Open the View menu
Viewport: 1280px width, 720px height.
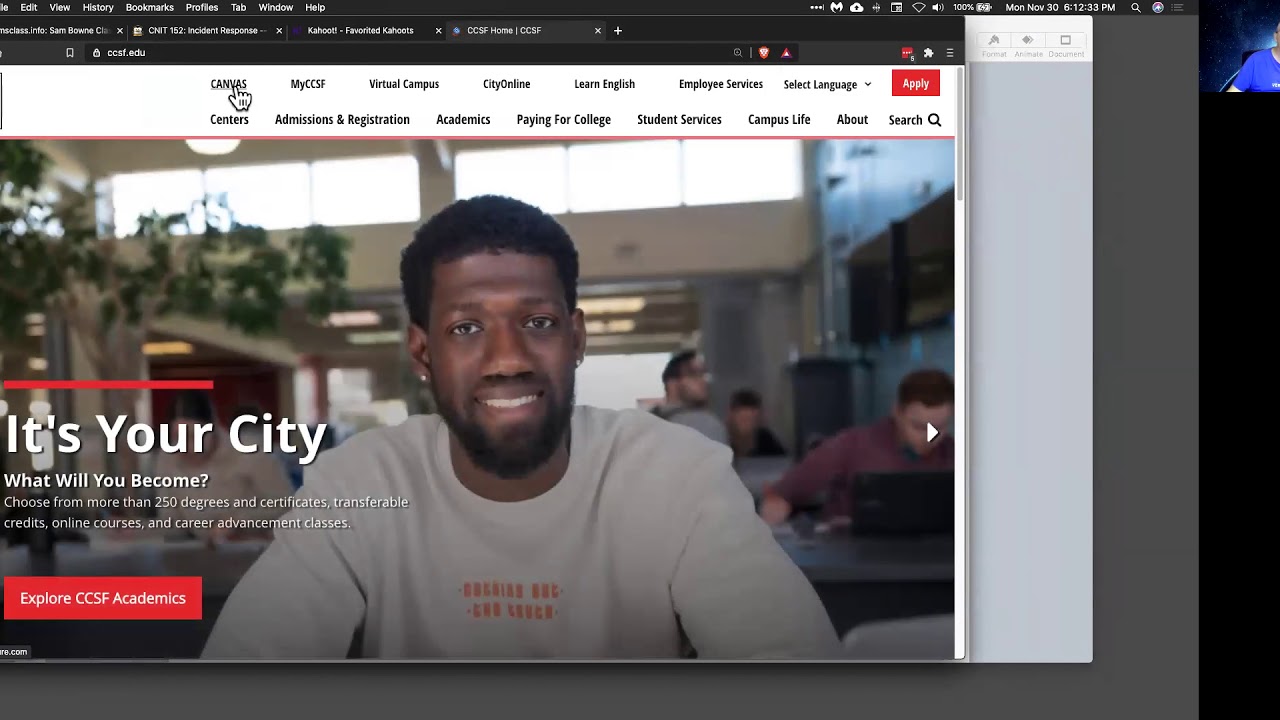point(60,7)
